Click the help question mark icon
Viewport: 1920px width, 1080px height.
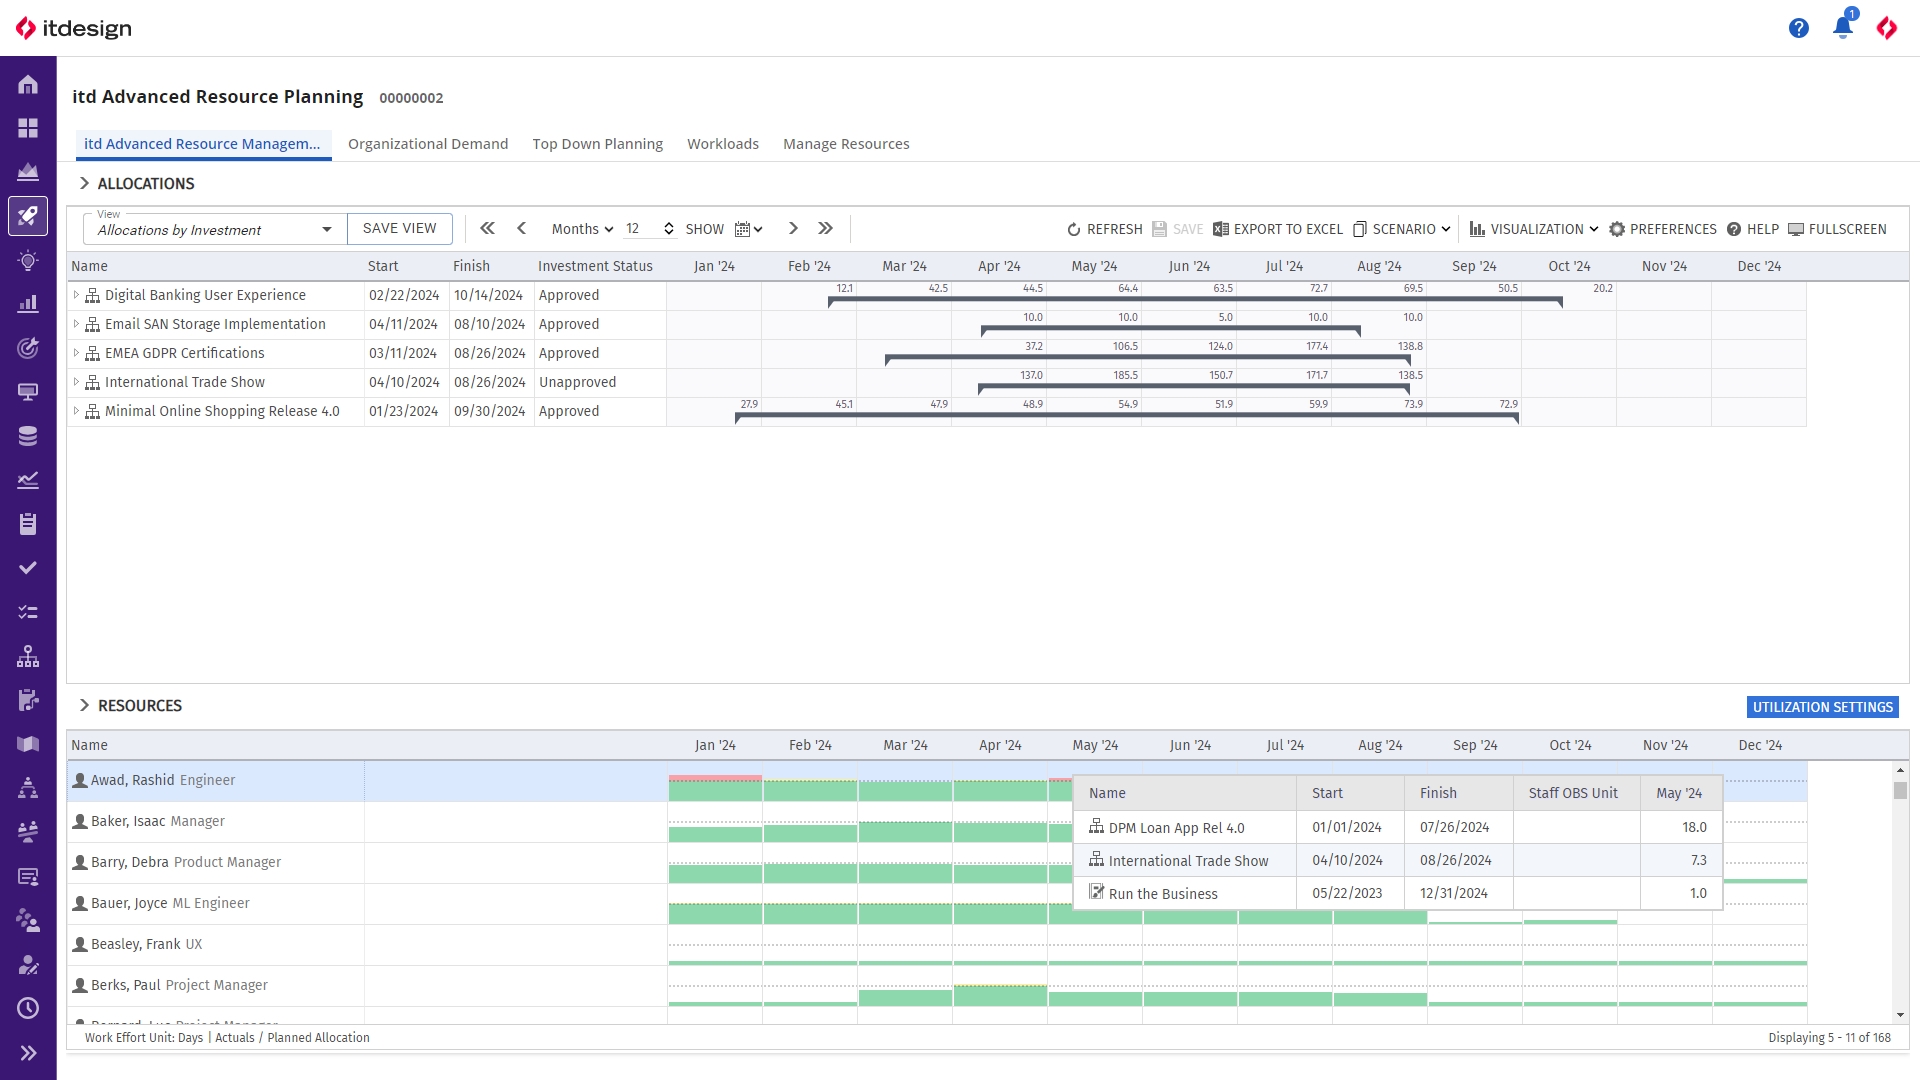1798,28
